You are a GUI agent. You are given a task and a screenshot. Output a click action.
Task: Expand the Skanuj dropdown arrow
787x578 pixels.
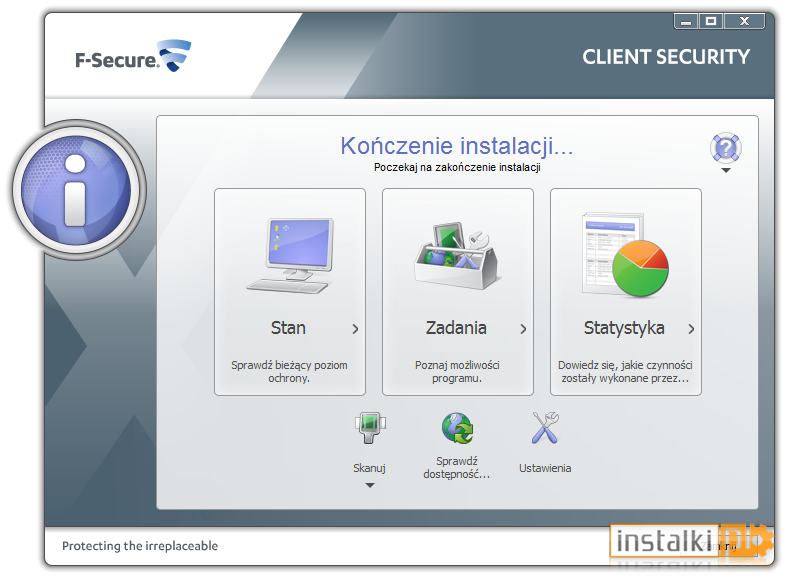(x=370, y=485)
